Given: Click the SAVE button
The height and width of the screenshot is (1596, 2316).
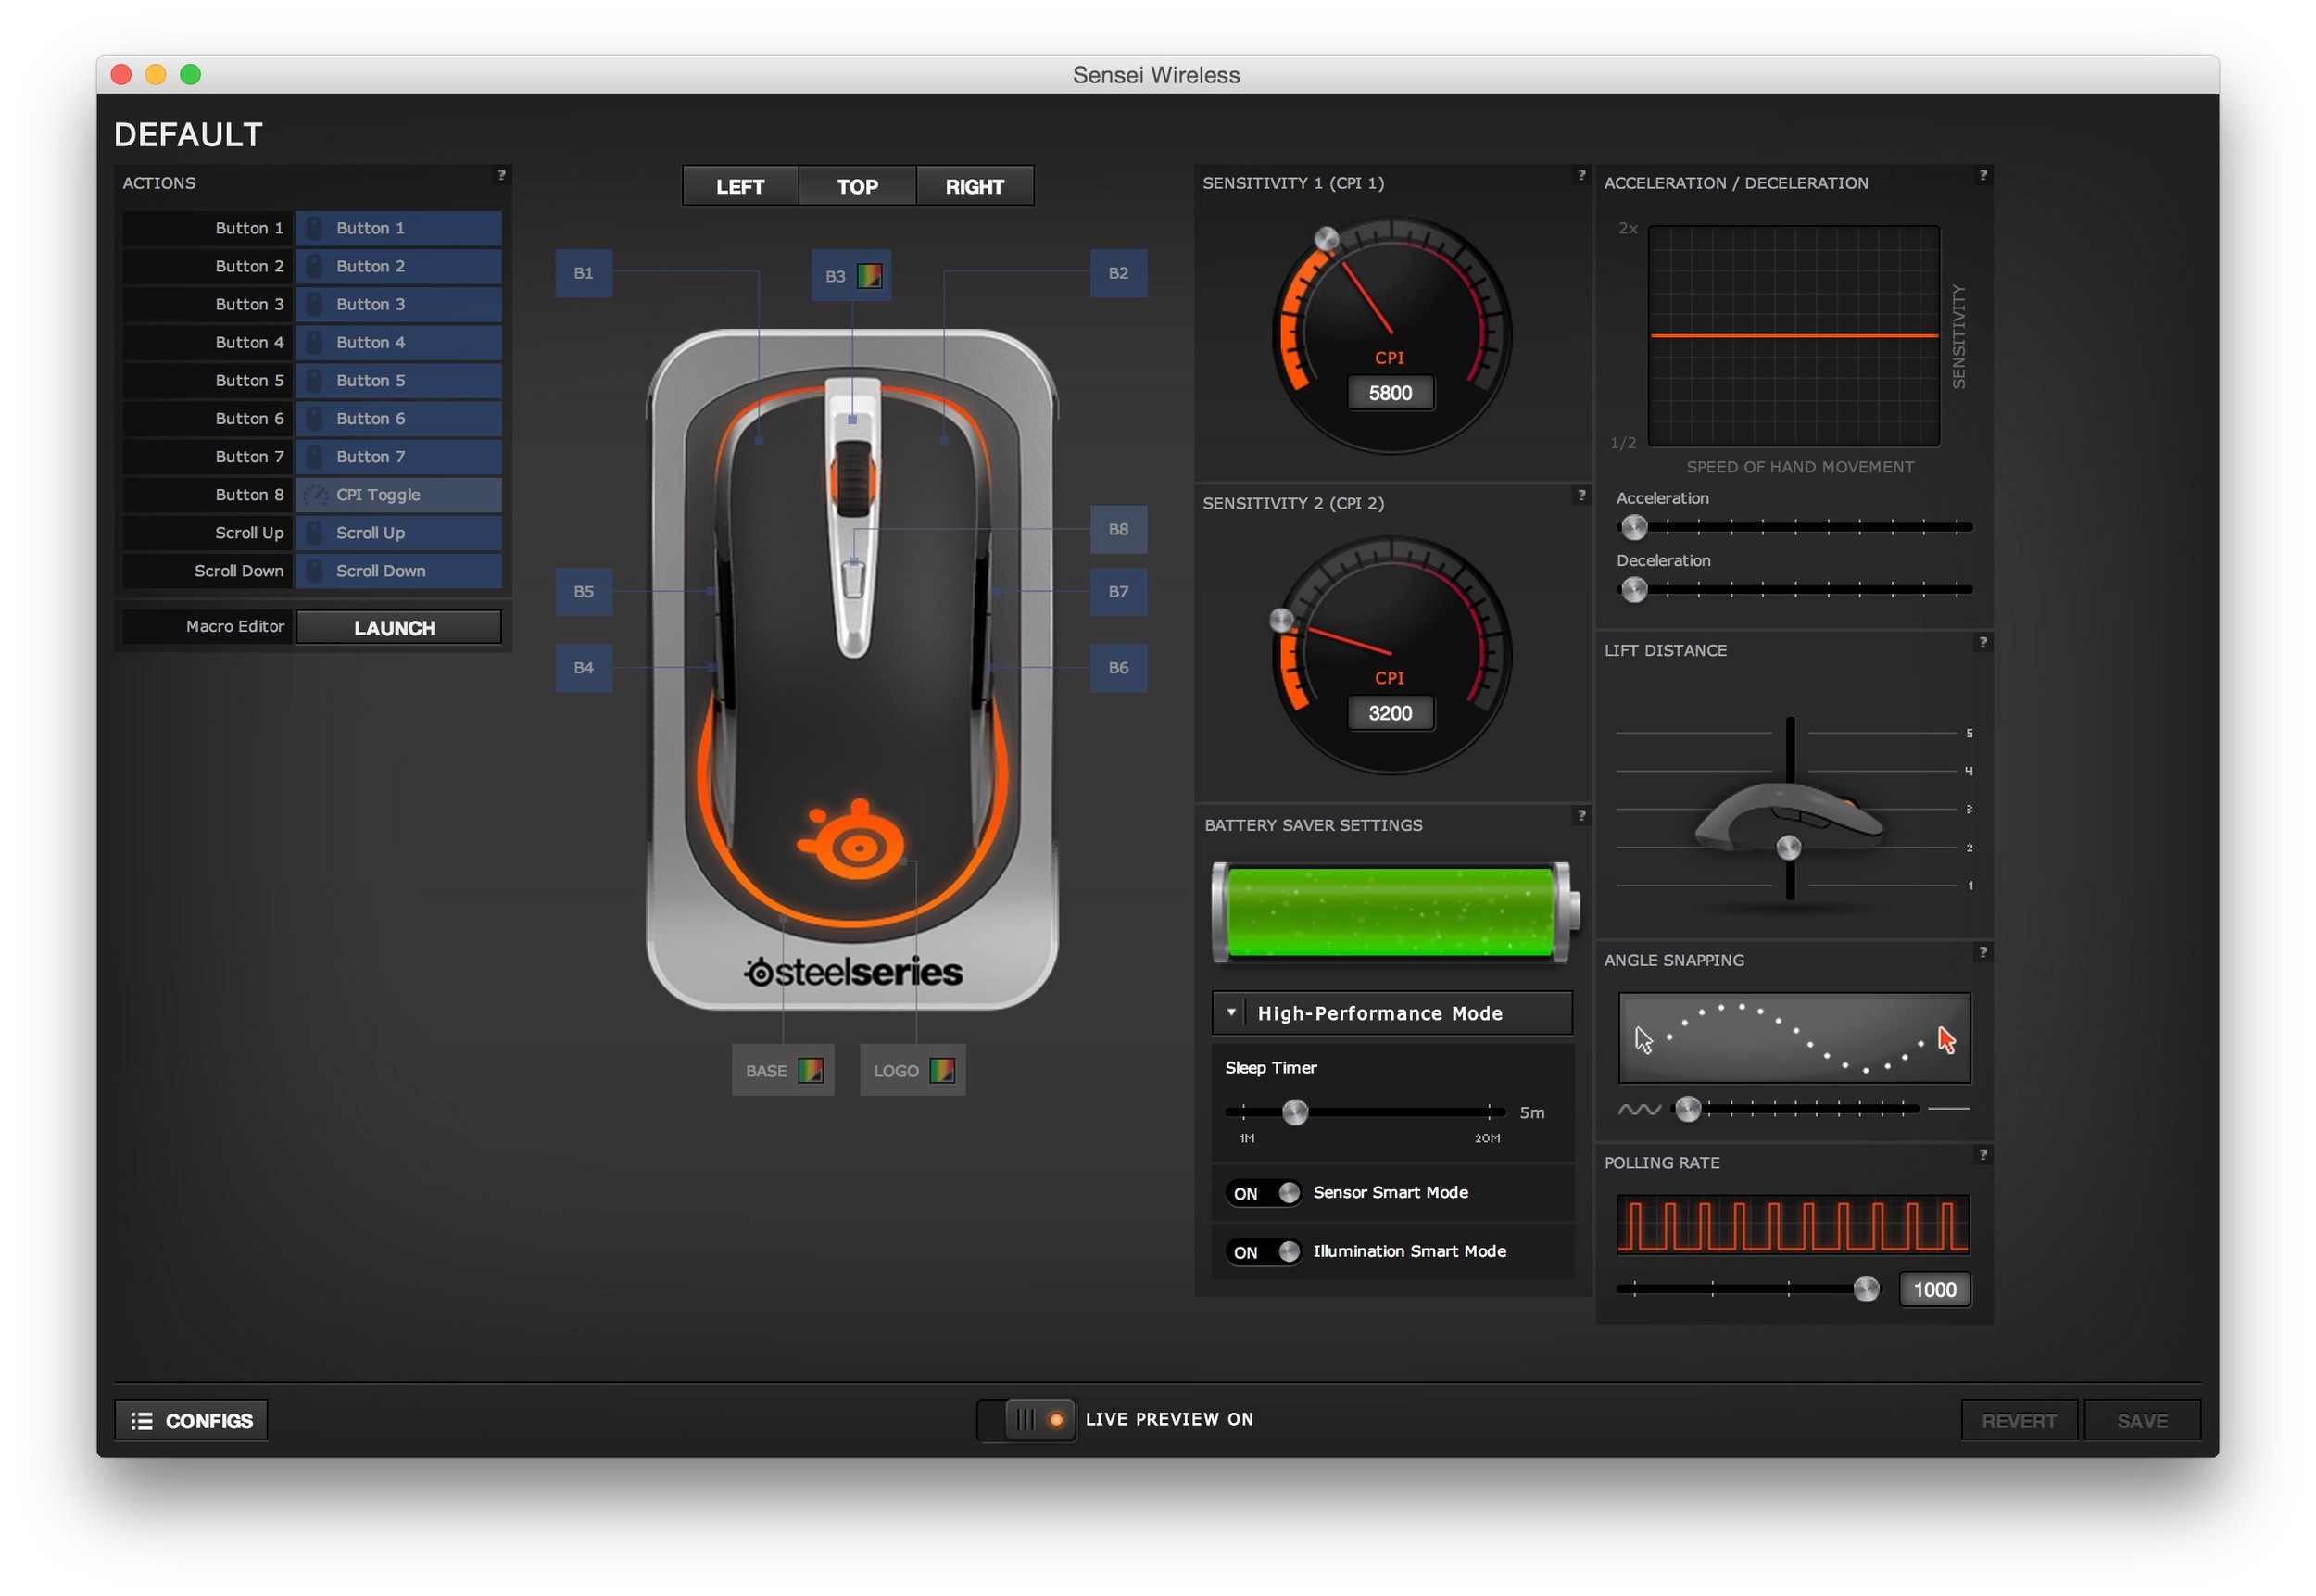Looking at the screenshot, I should click(2142, 1420).
